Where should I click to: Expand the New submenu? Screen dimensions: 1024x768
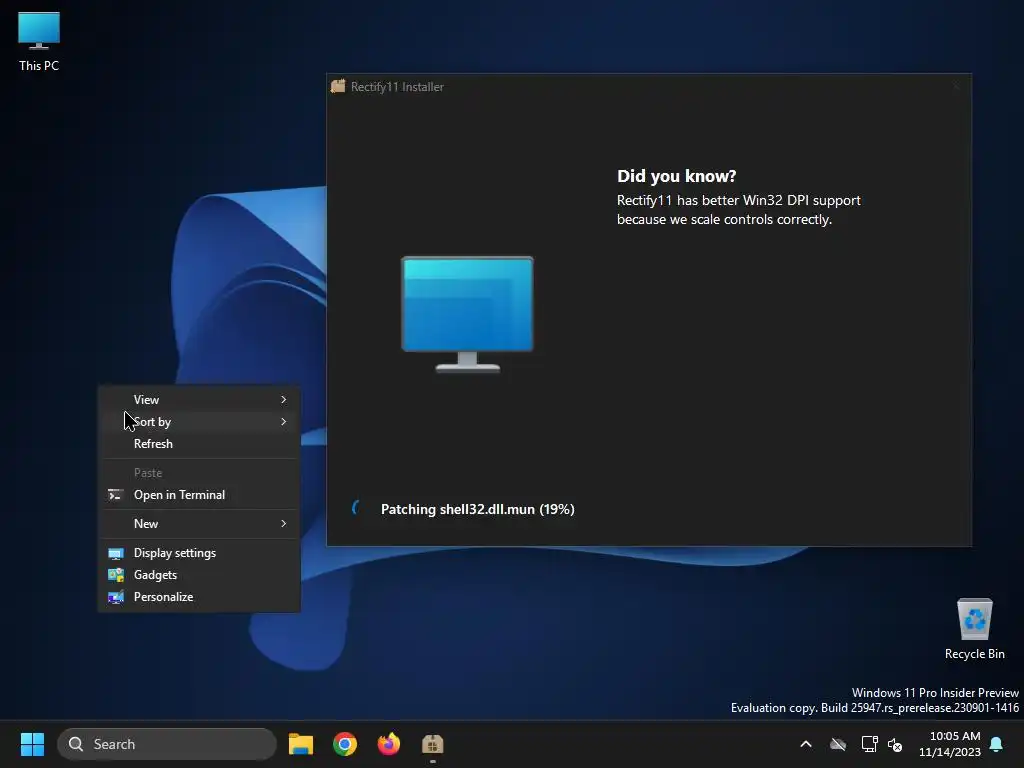[x=199, y=524]
